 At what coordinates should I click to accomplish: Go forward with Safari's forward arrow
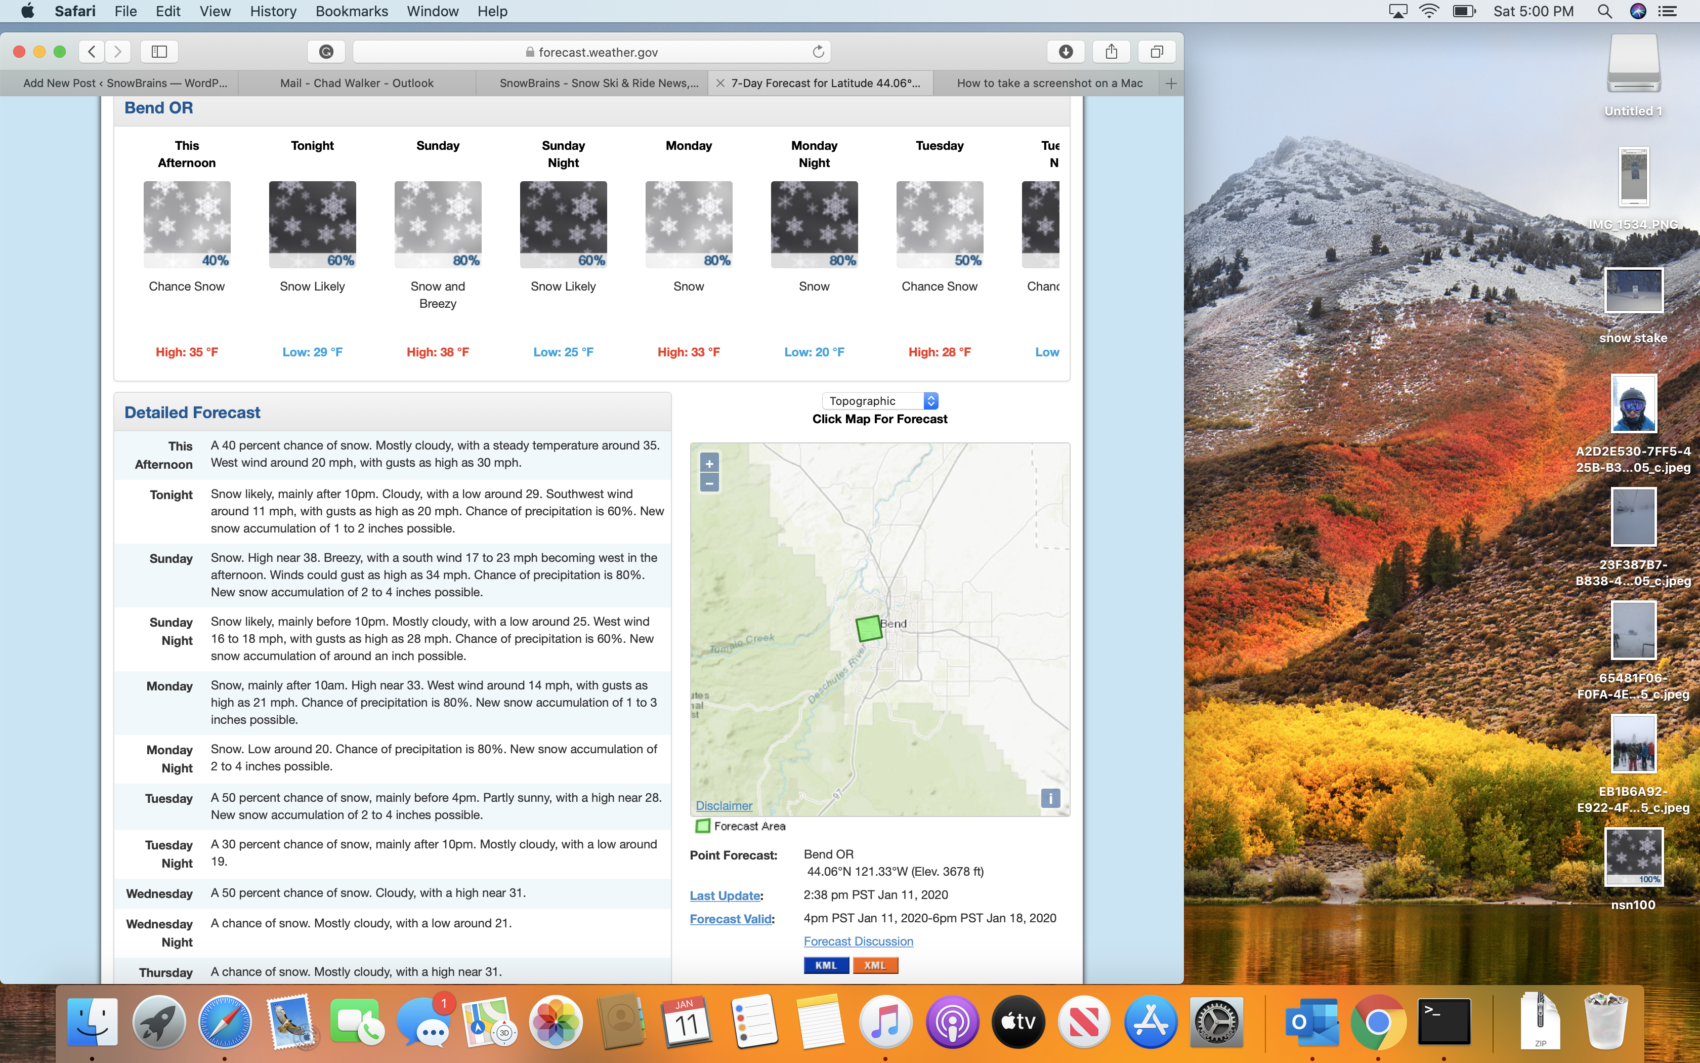click(x=118, y=51)
